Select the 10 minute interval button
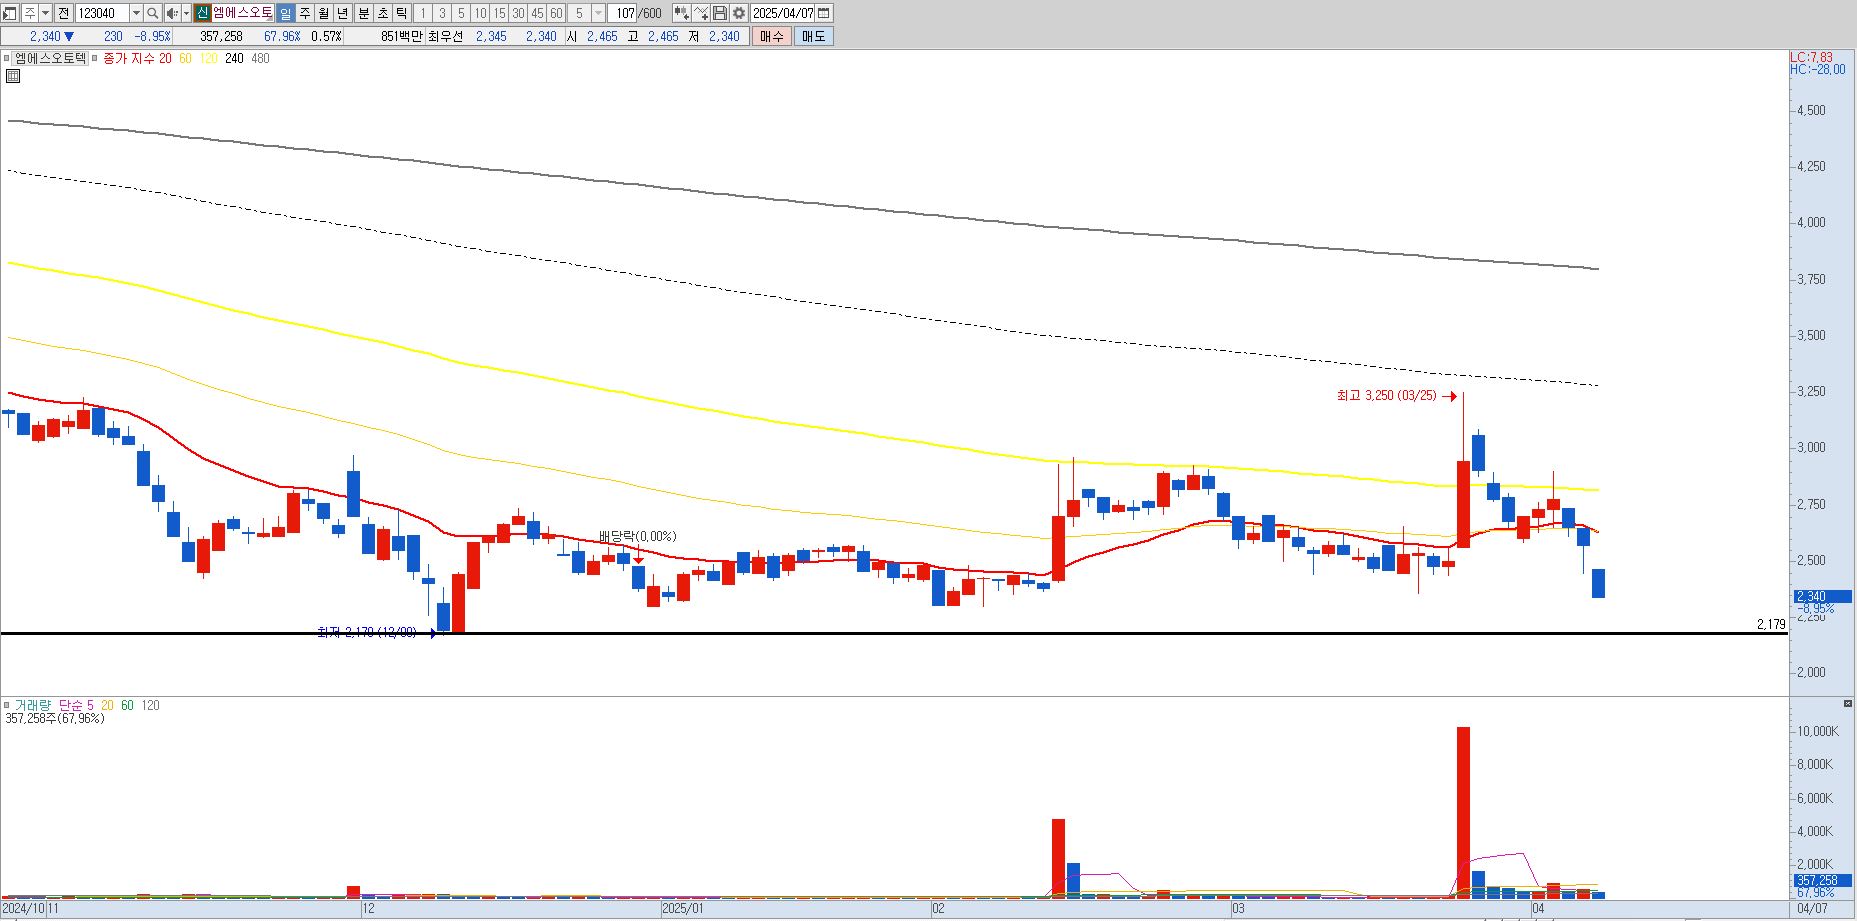 click(480, 13)
